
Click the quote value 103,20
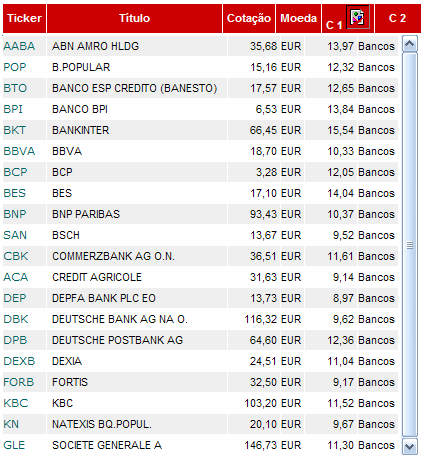click(261, 403)
